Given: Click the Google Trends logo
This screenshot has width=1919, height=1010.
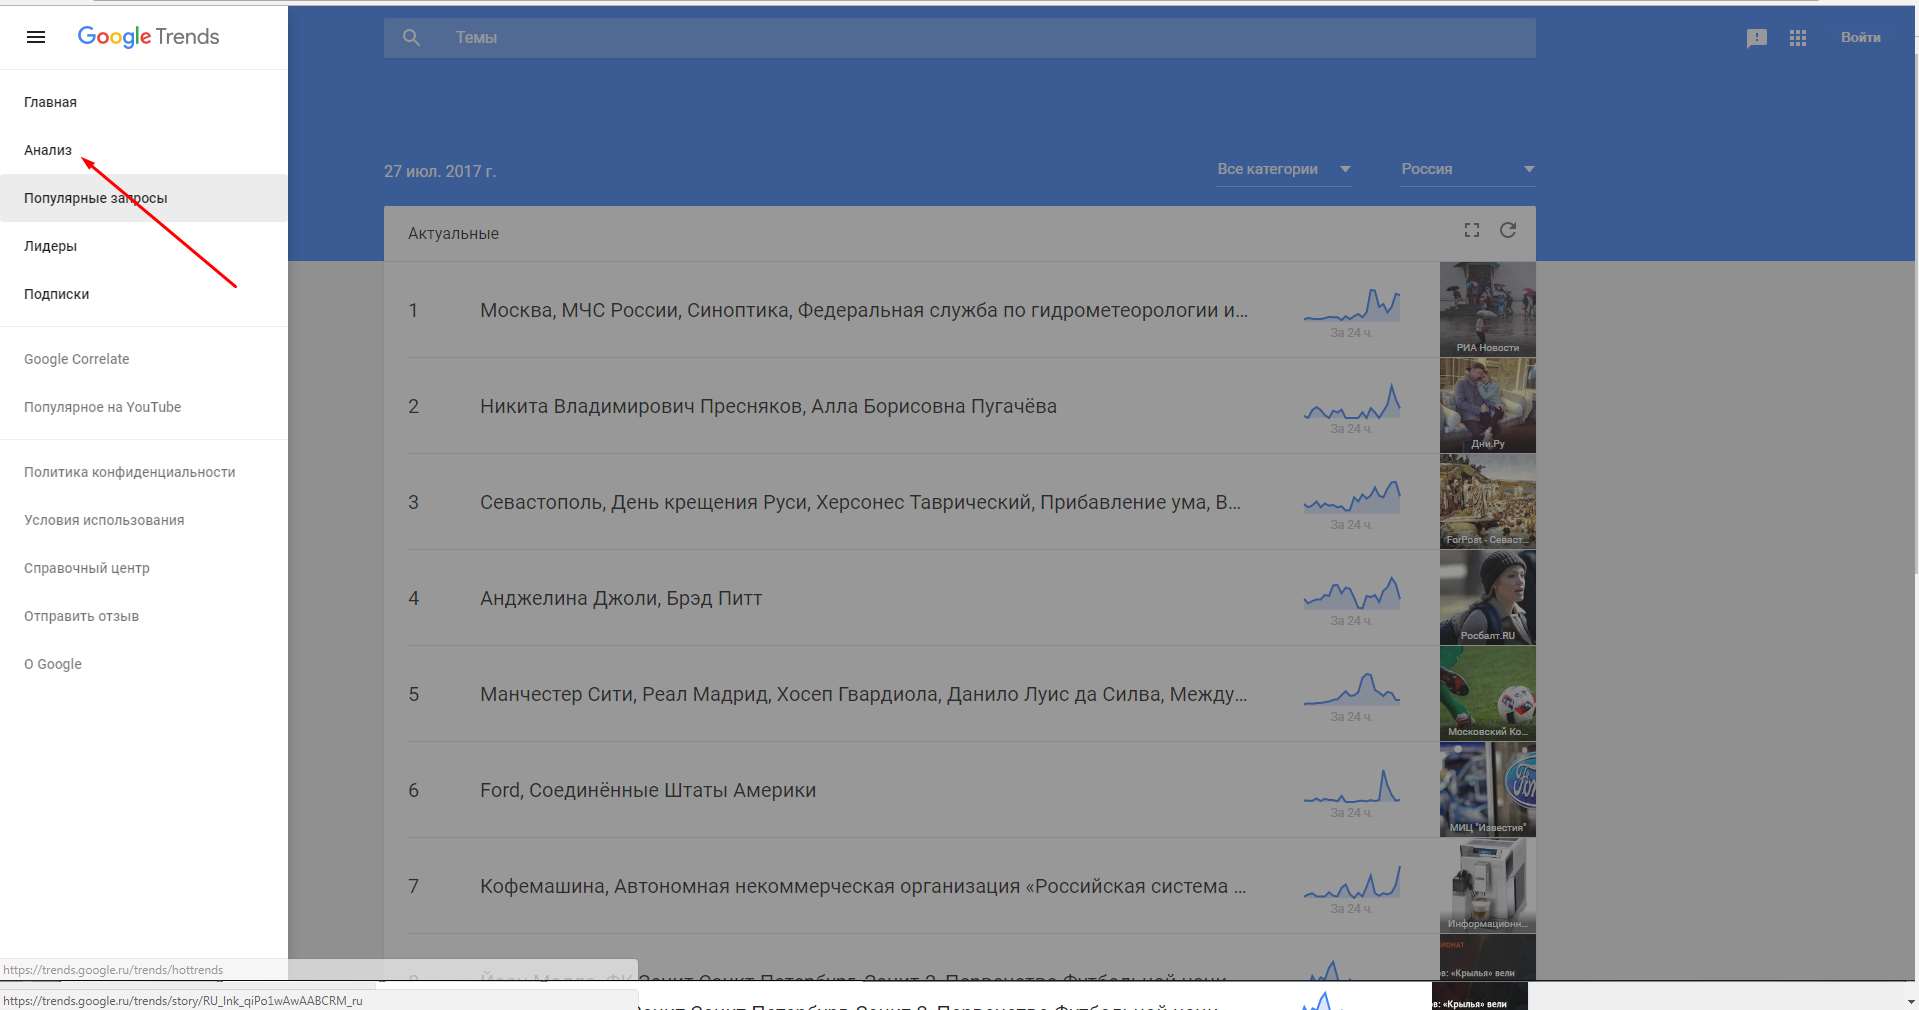Looking at the screenshot, I should point(148,37).
